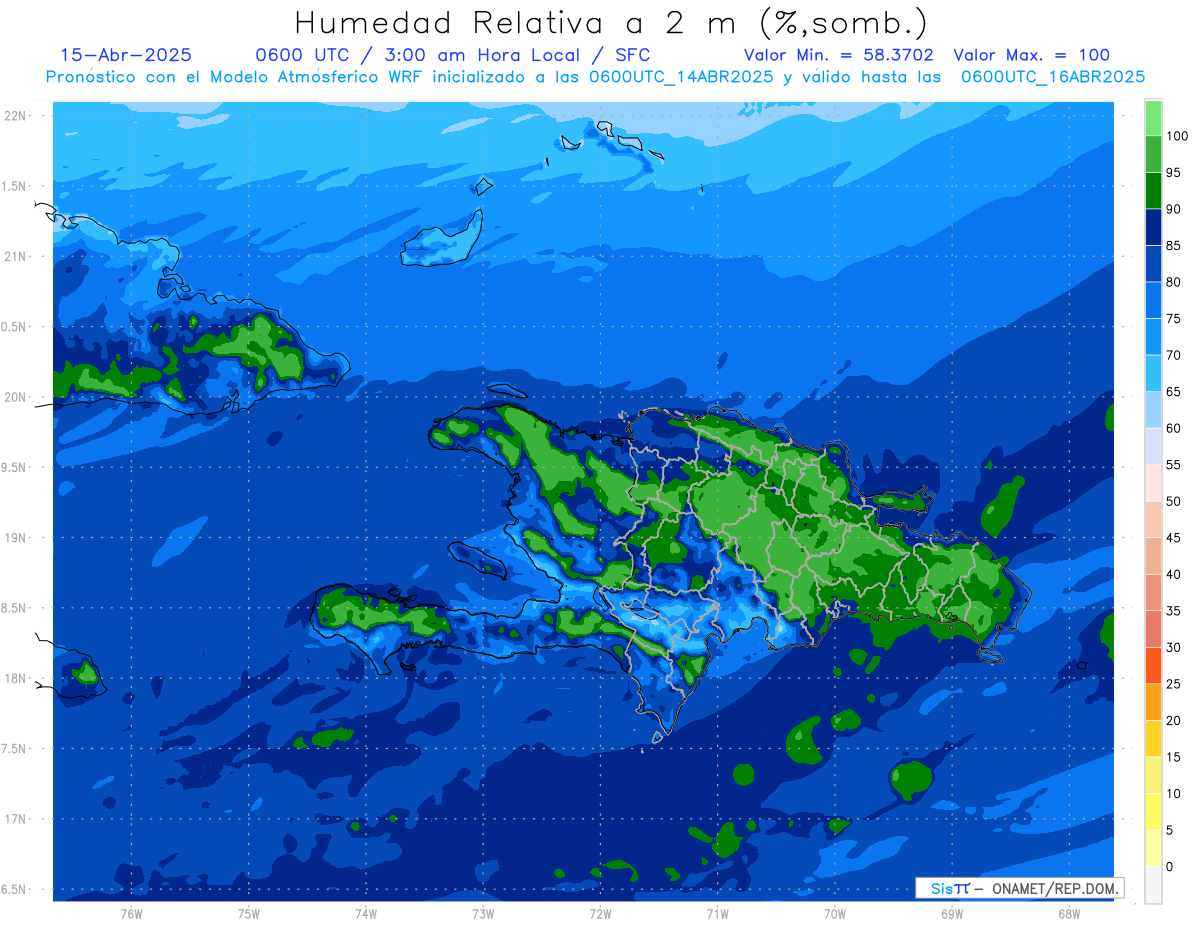Click the "69W" longitude label
Image resolution: width=1200 pixels, height=927 pixels.
(x=952, y=914)
